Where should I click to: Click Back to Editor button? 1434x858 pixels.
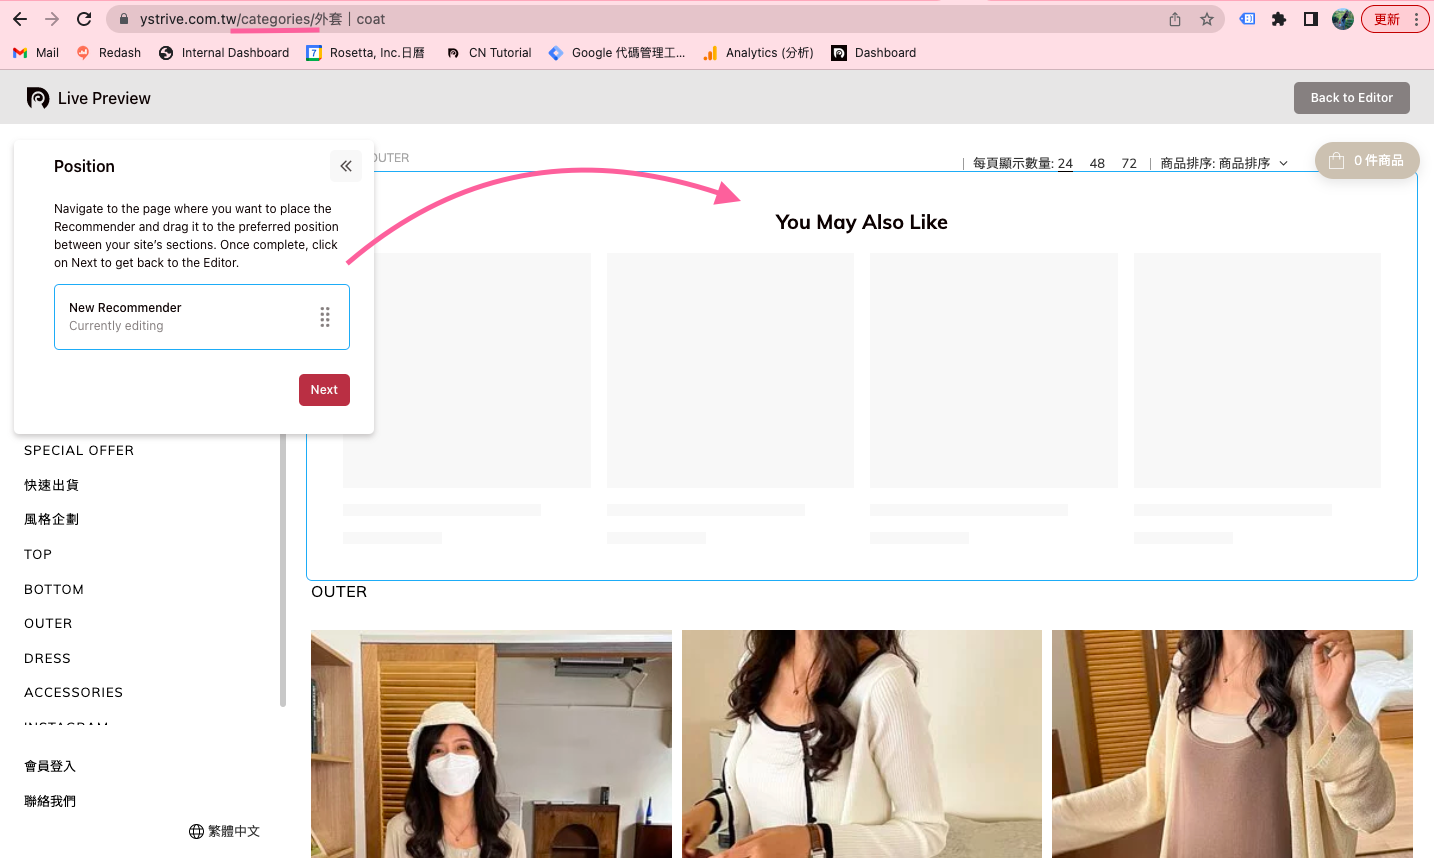(1352, 98)
